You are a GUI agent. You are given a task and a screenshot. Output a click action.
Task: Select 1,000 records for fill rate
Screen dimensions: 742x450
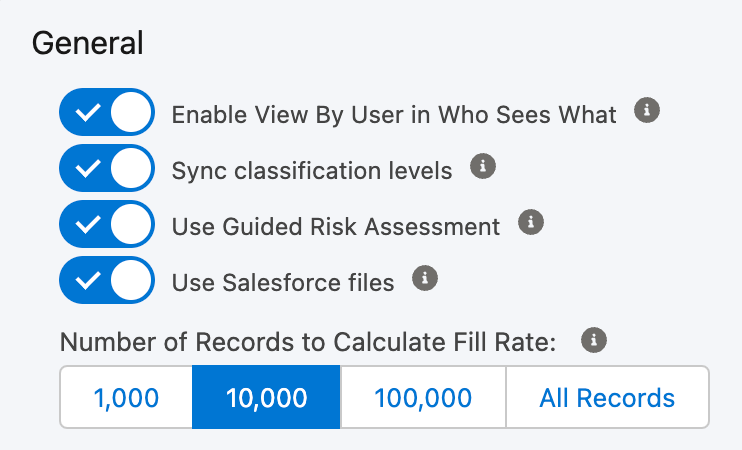click(x=126, y=397)
